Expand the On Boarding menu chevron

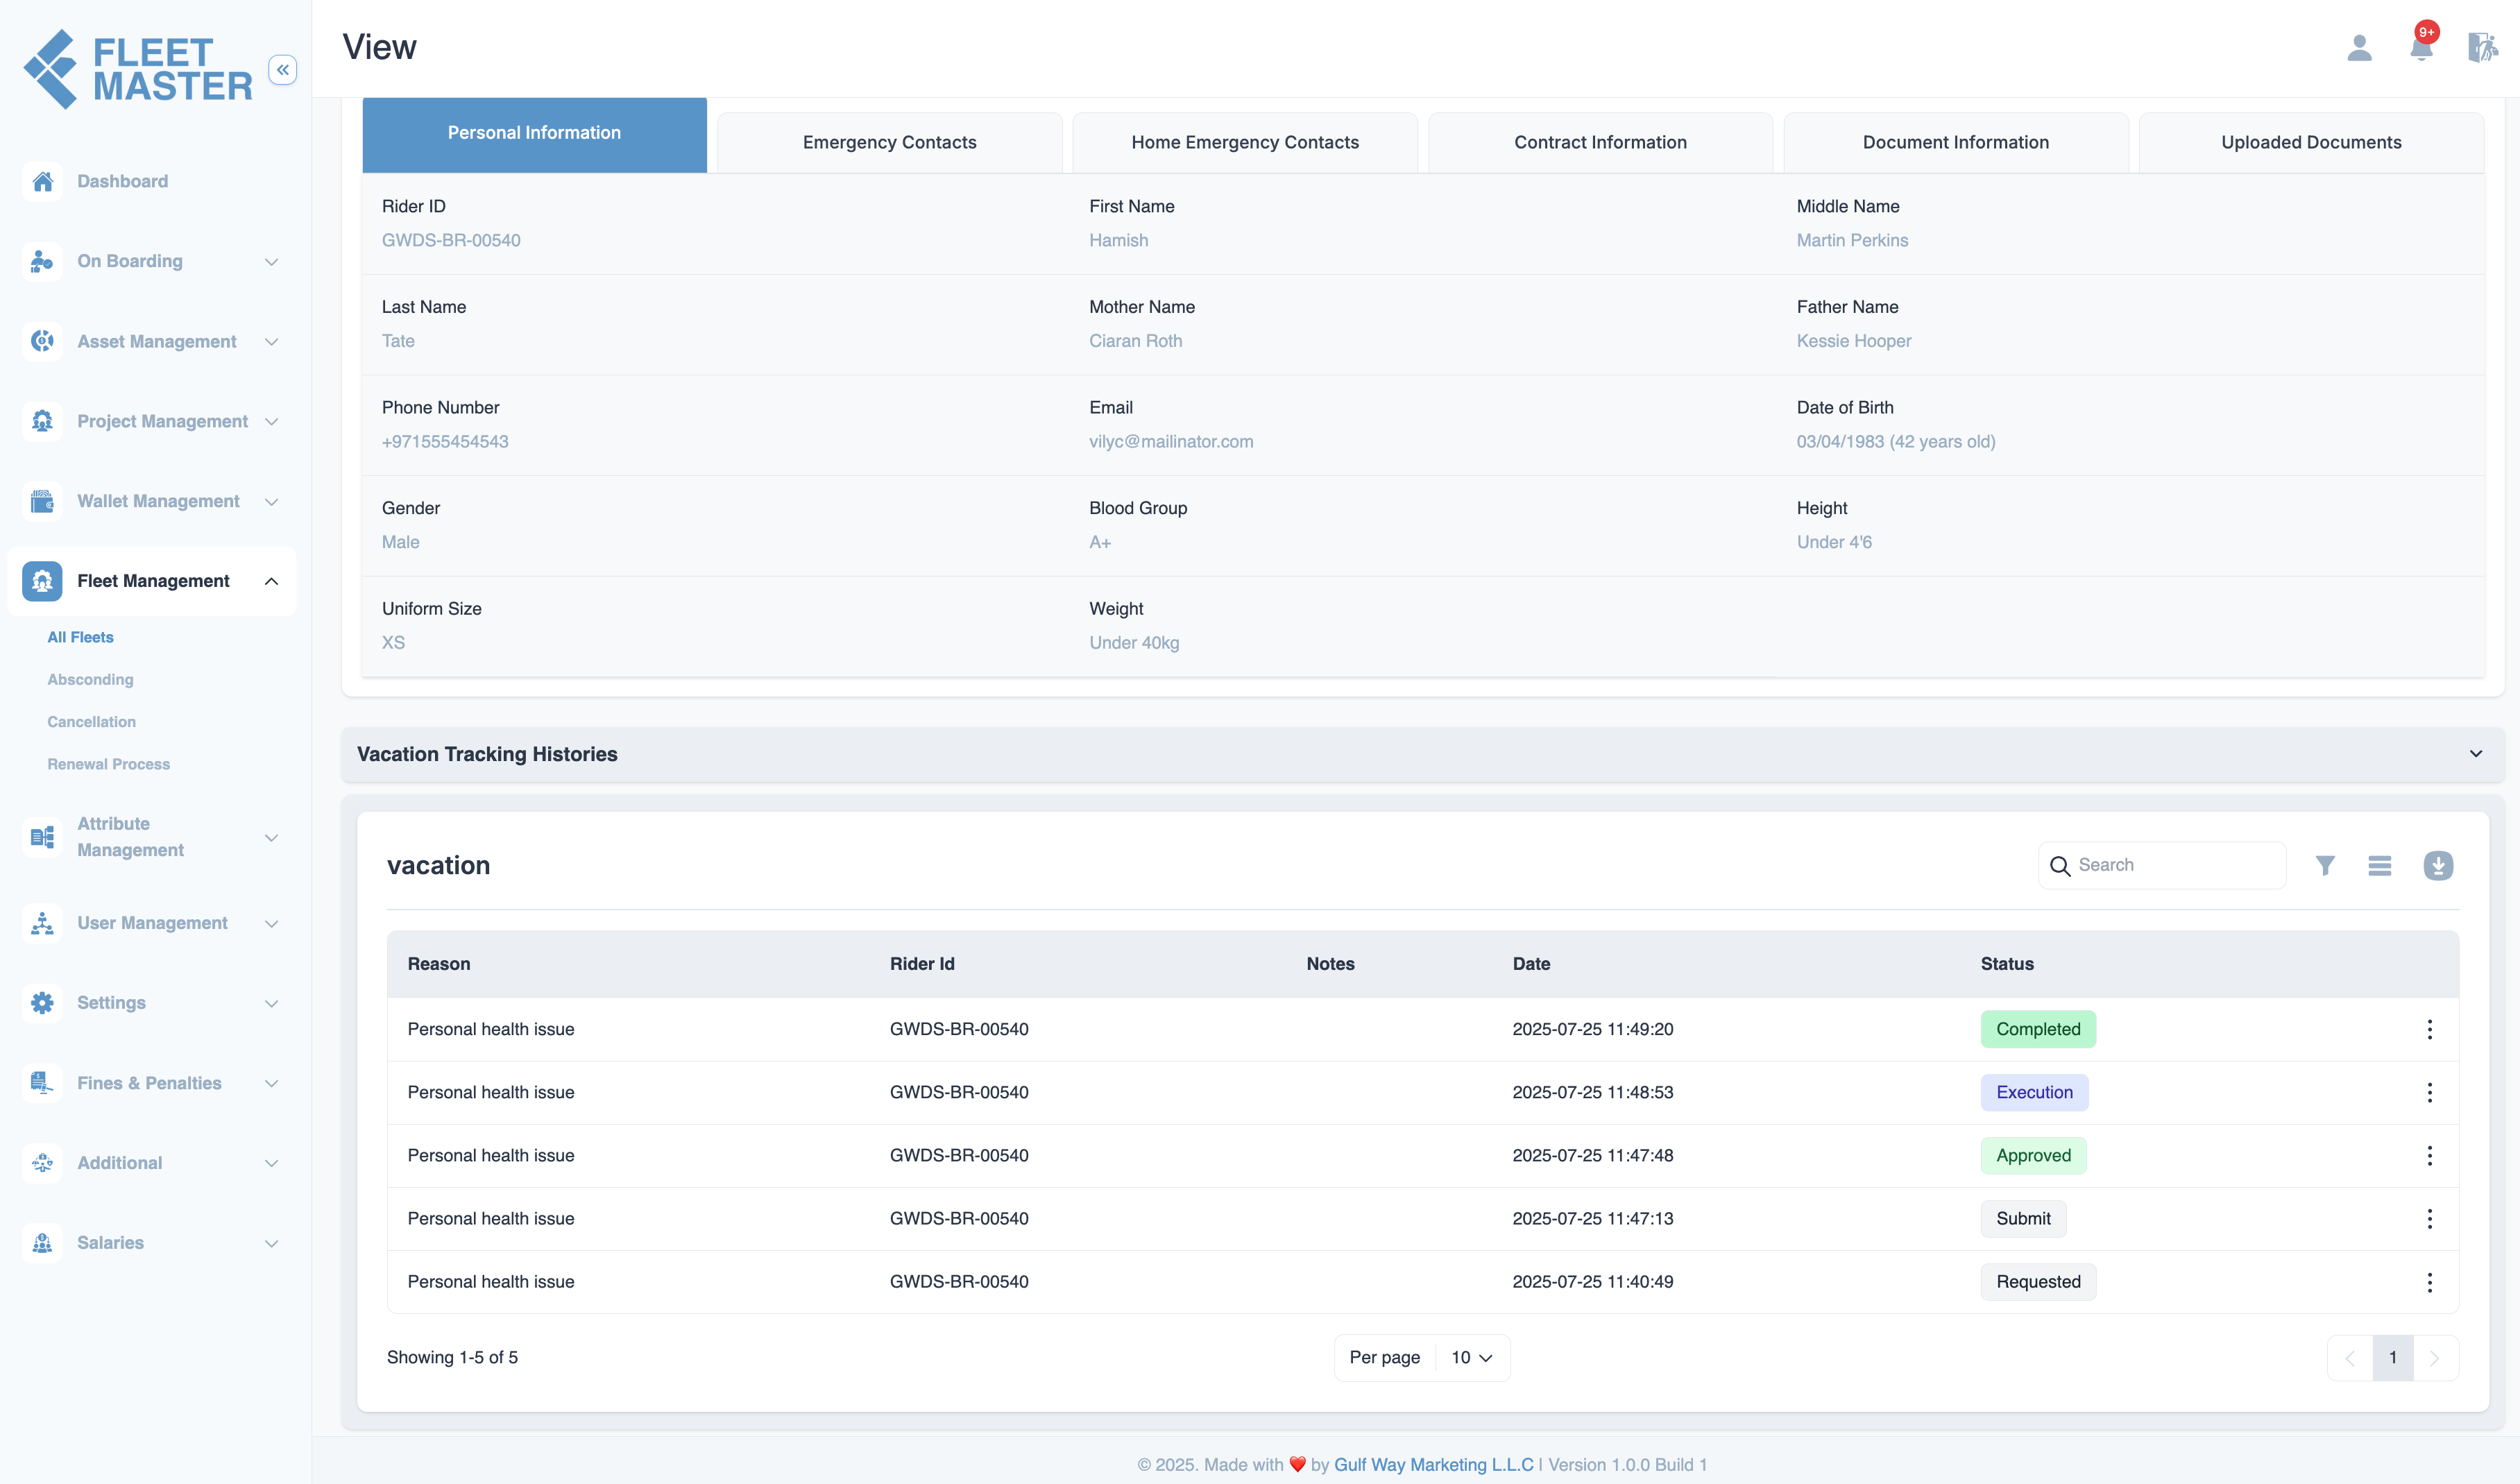pyautogui.click(x=271, y=262)
